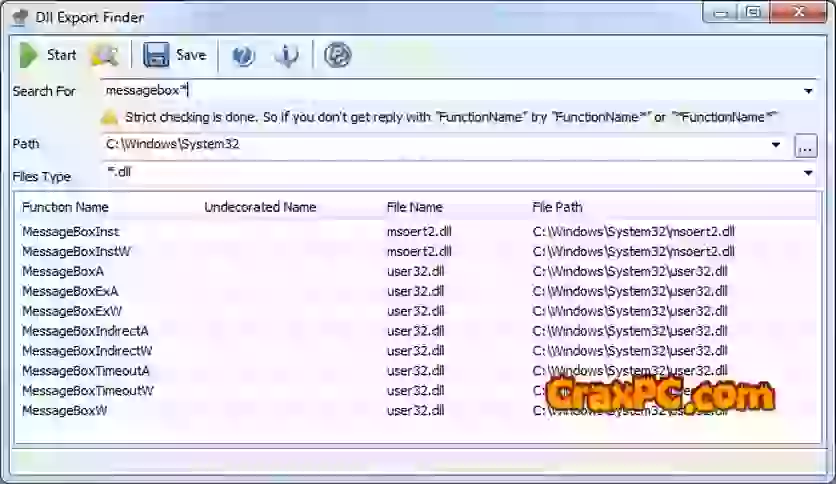Click the file path in the MessageBoxInstW row
This screenshot has width=836, height=484.
[633, 251]
